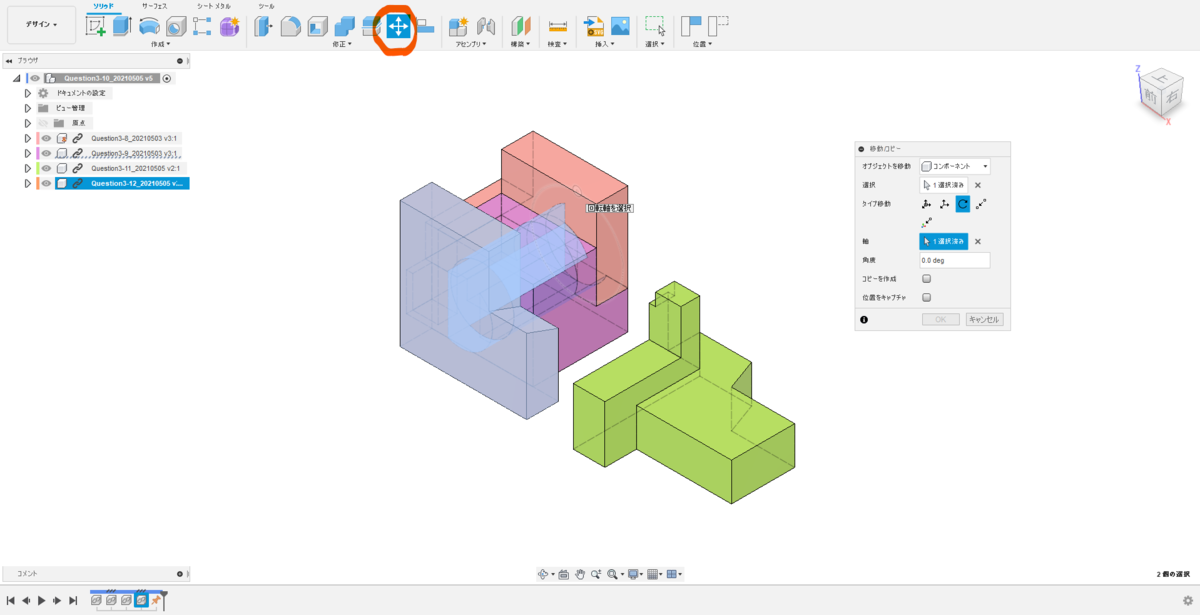Hide the Question3-12_20210505 component
1200x615 pixels.
[x=46, y=183]
